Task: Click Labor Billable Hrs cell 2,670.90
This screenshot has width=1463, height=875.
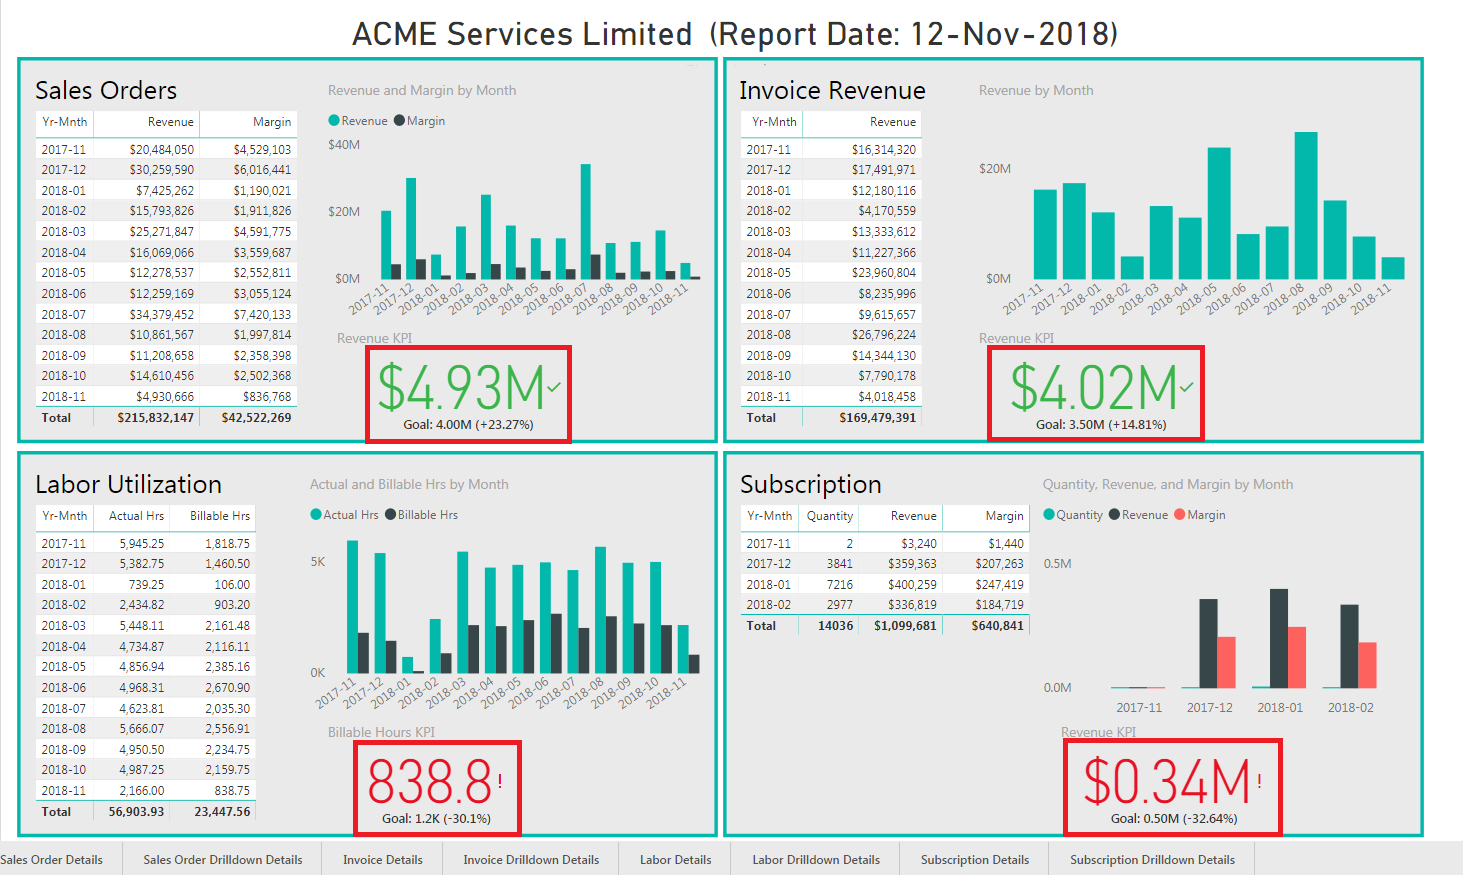Action: [228, 688]
